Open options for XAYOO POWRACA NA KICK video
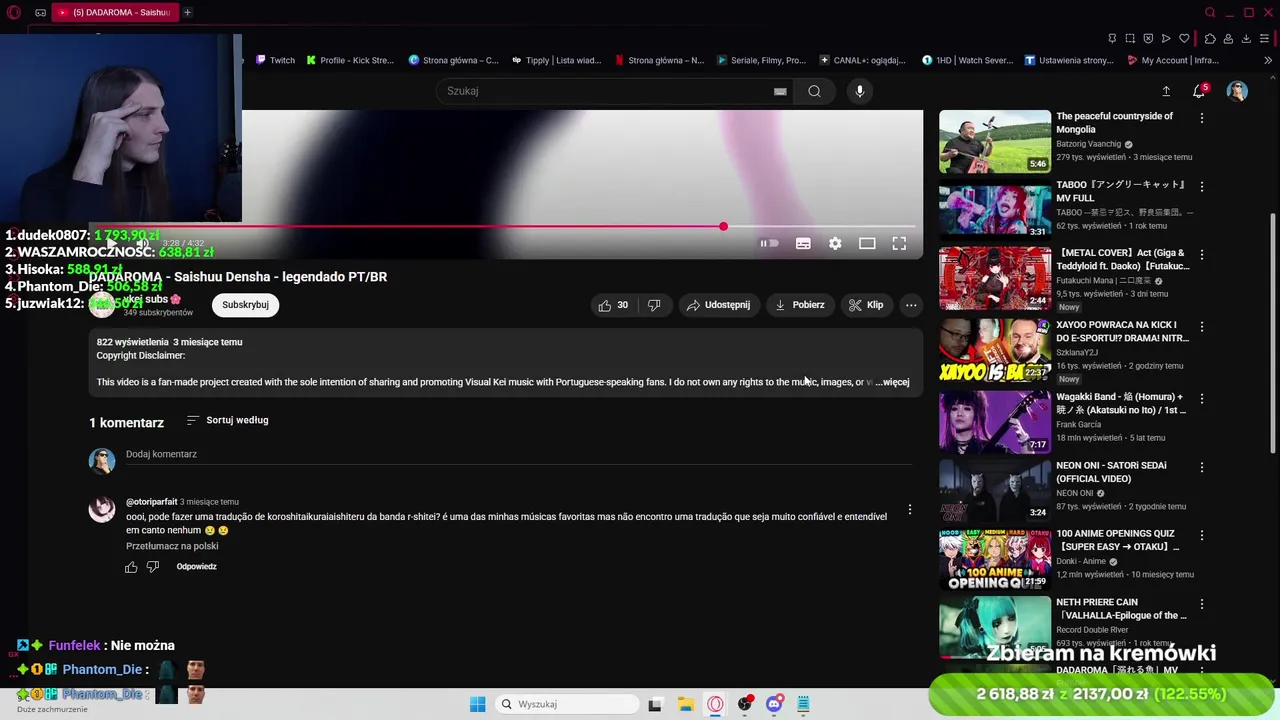Image resolution: width=1280 pixels, height=720 pixels. pos(1202,327)
